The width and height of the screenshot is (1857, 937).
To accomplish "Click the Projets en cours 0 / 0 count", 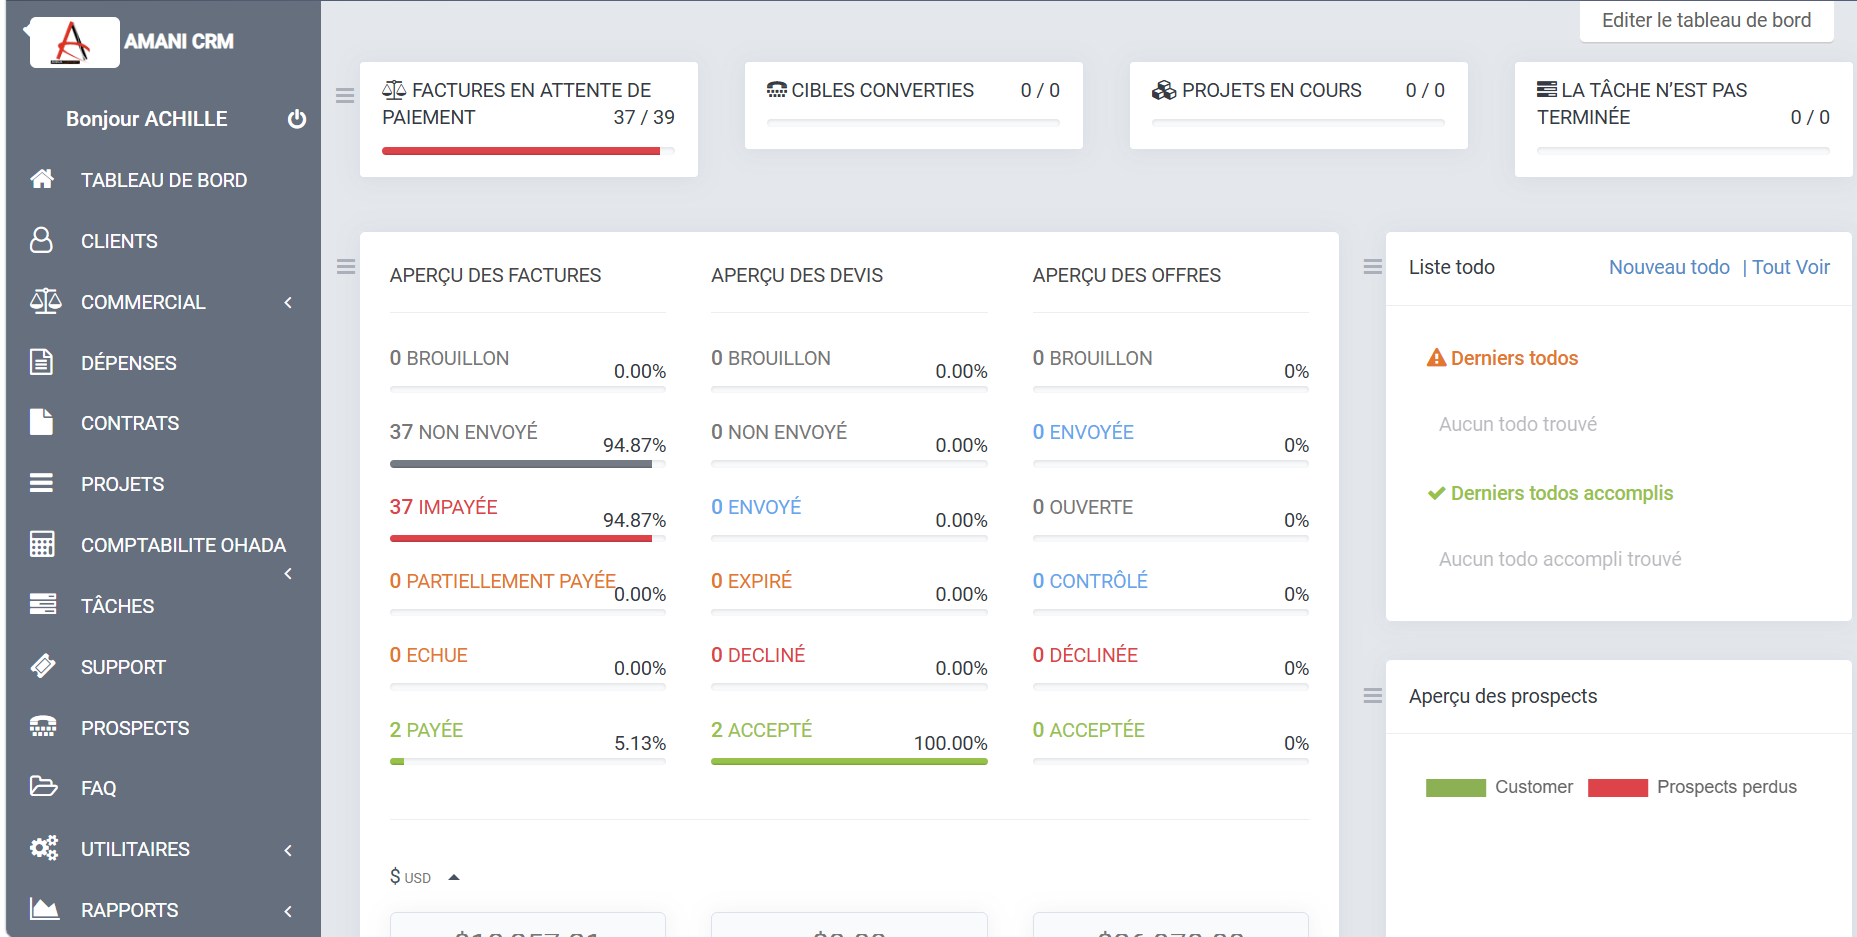I will tap(1425, 90).
